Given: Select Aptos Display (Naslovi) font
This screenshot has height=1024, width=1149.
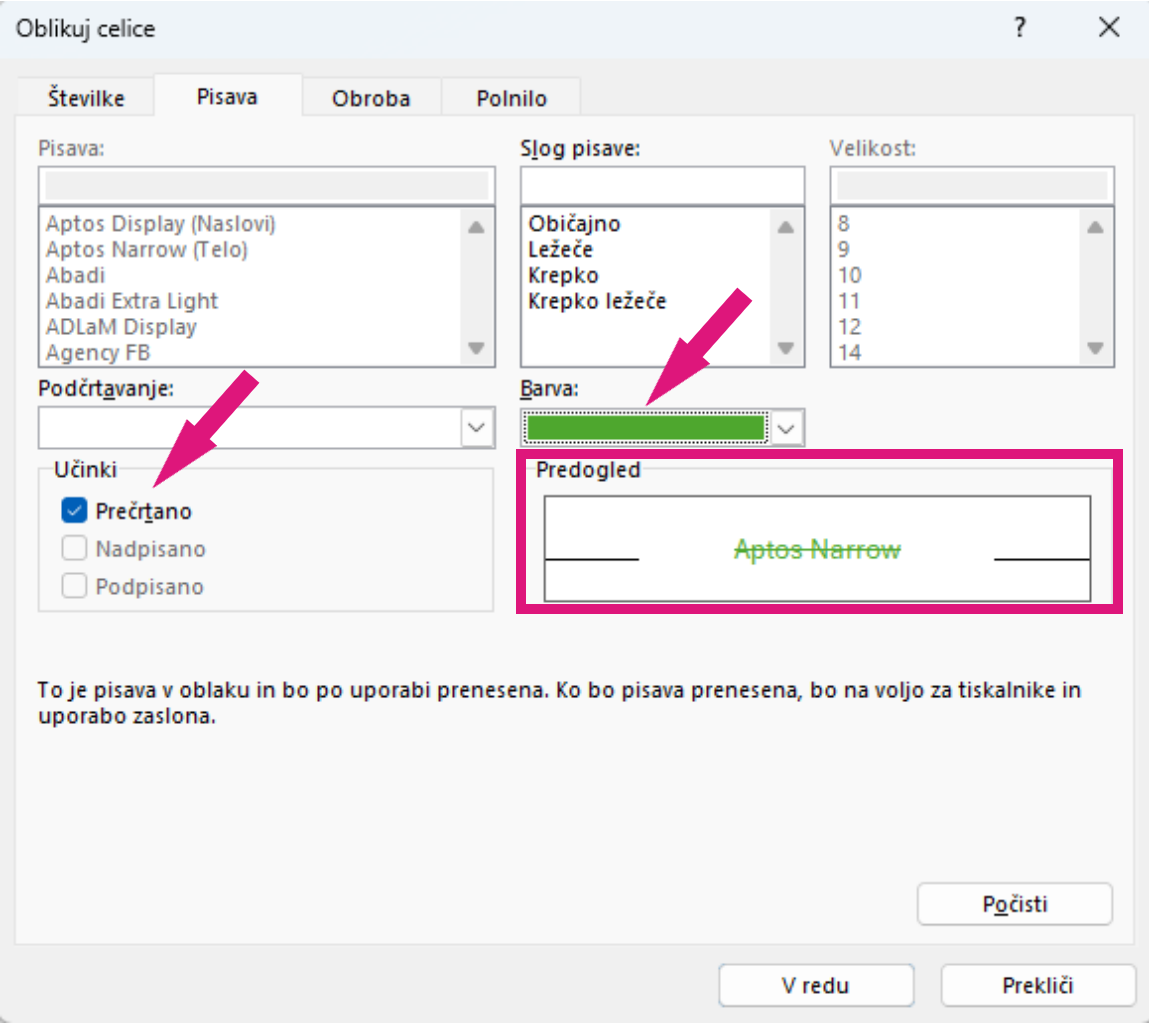Looking at the screenshot, I should [160, 224].
